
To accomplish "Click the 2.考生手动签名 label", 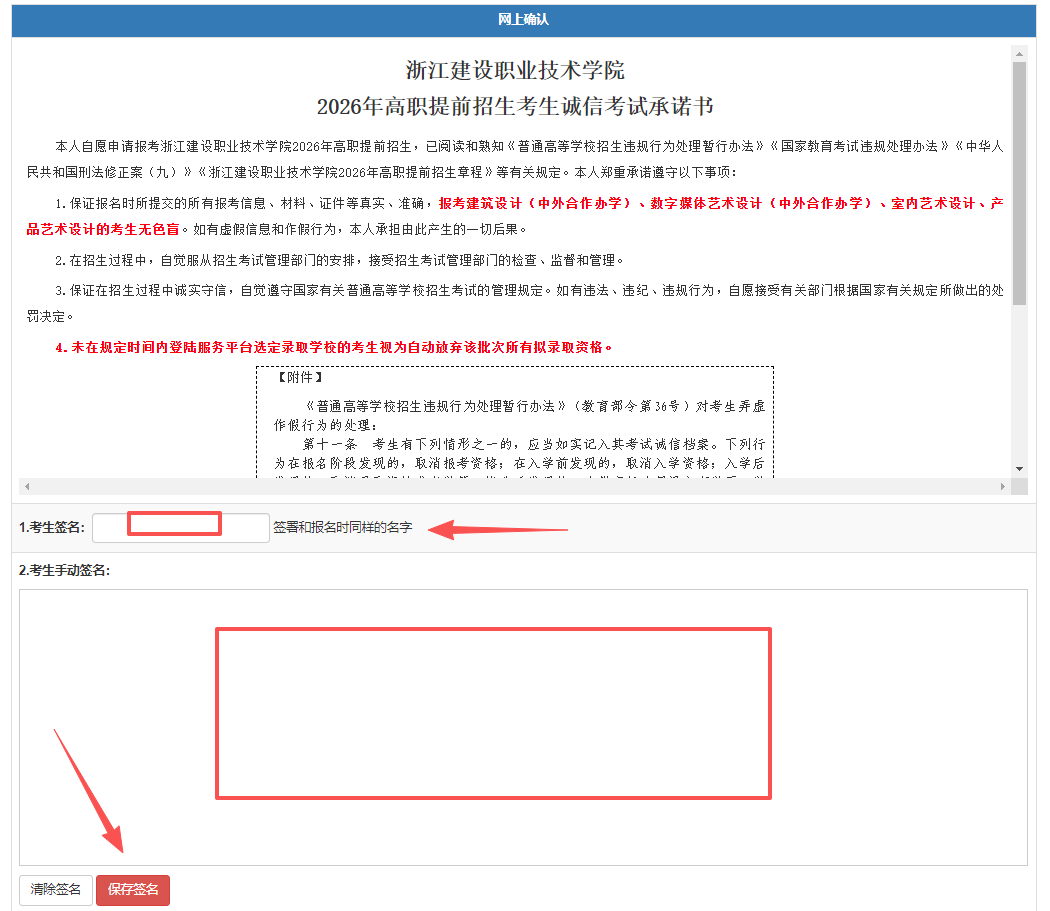I will [x=64, y=570].
